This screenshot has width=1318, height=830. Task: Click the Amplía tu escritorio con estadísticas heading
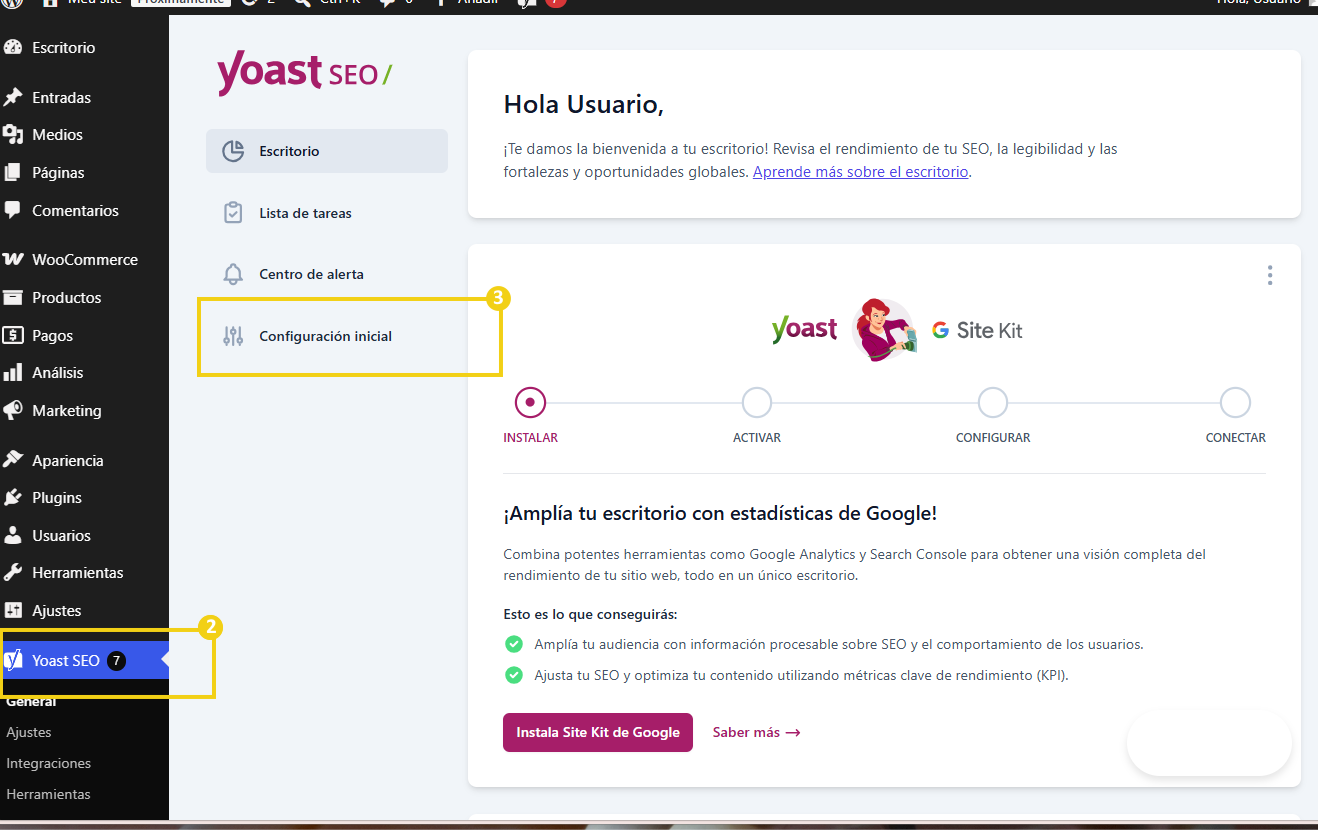(720, 514)
